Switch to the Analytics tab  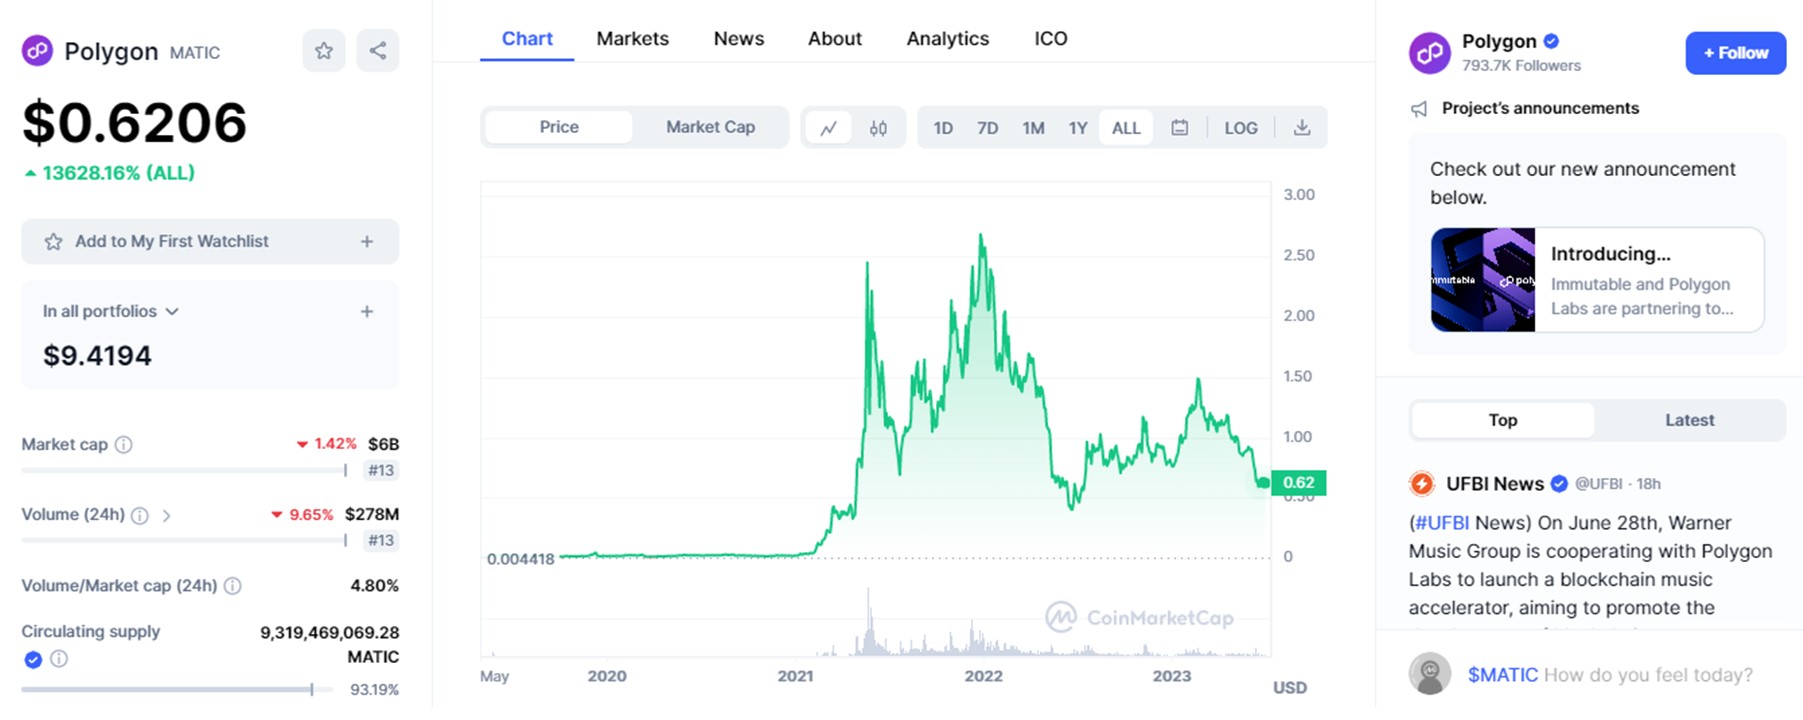coord(947,39)
